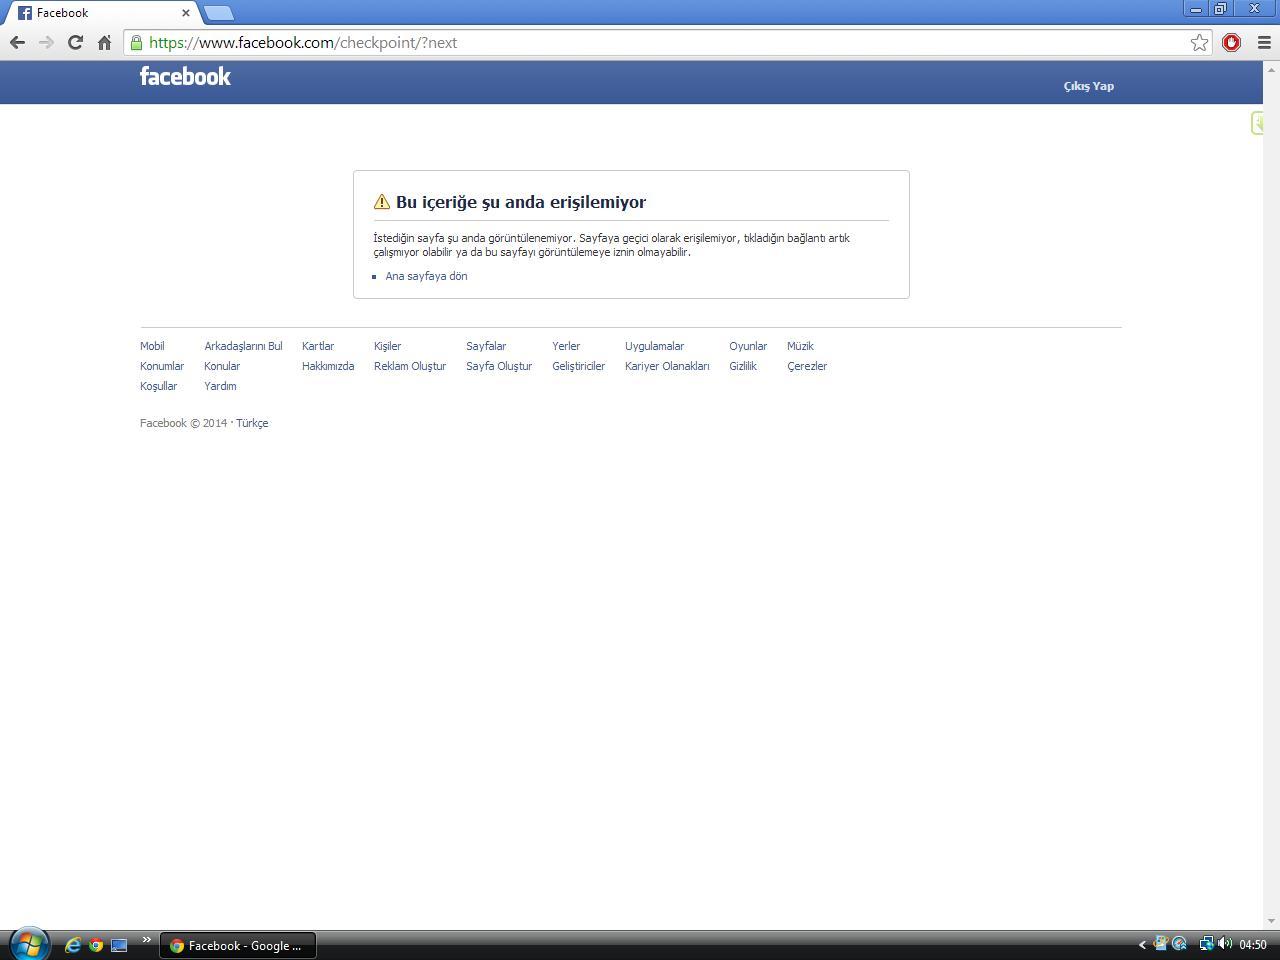Open the Windows user tray icon
The width and height of the screenshot is (1280, 960).
pyautogui.click(x=1161, y=944)
